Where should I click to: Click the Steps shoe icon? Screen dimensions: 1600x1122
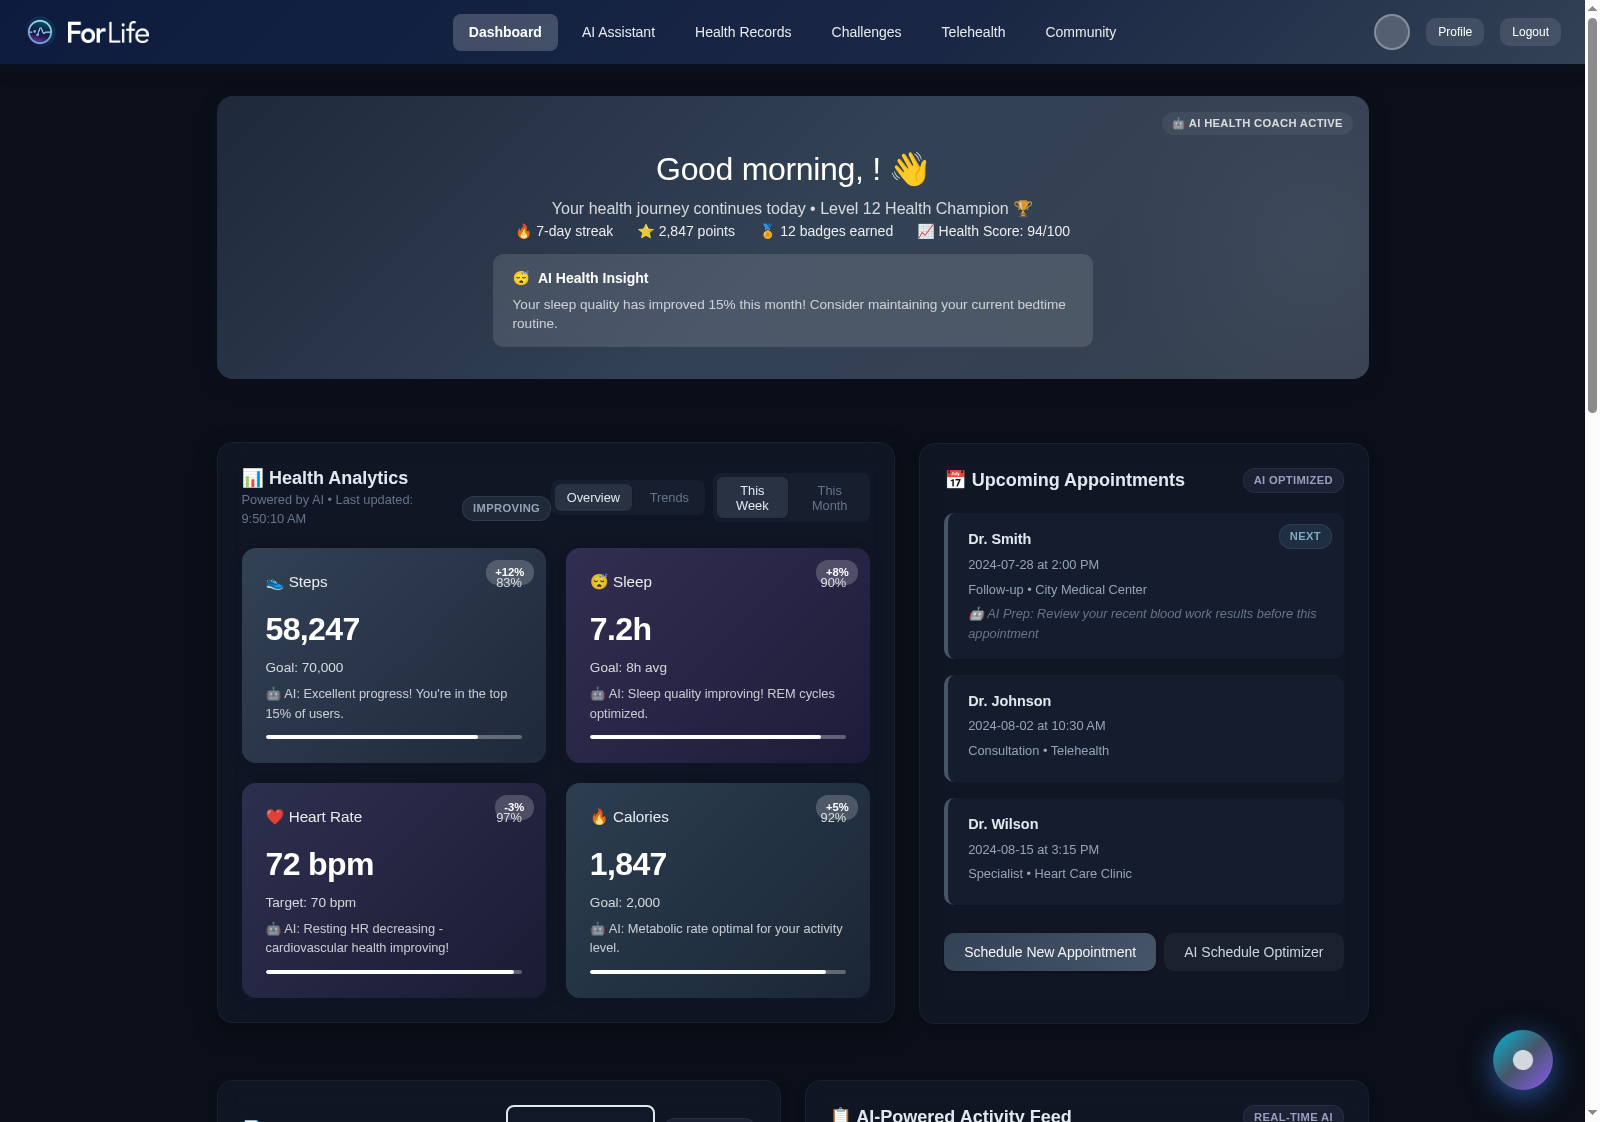coord(274,582)
